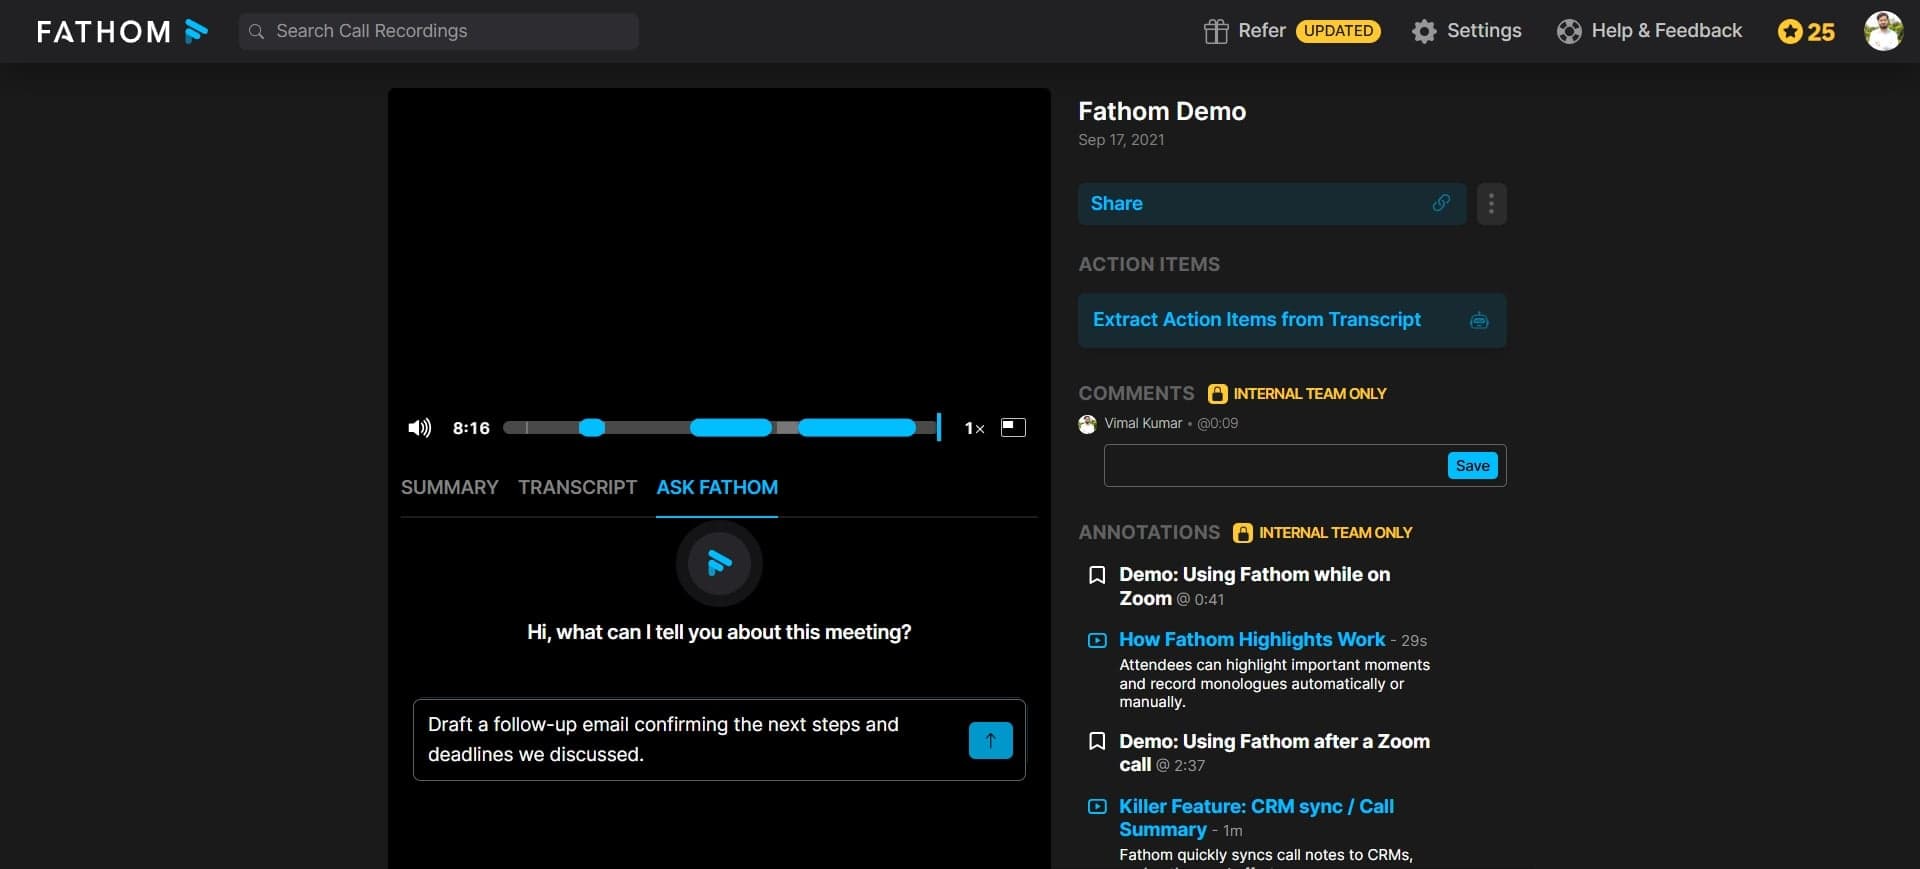Open the playback speed 1x selector
Screen dimensions: 1920x869
(973, 428)
